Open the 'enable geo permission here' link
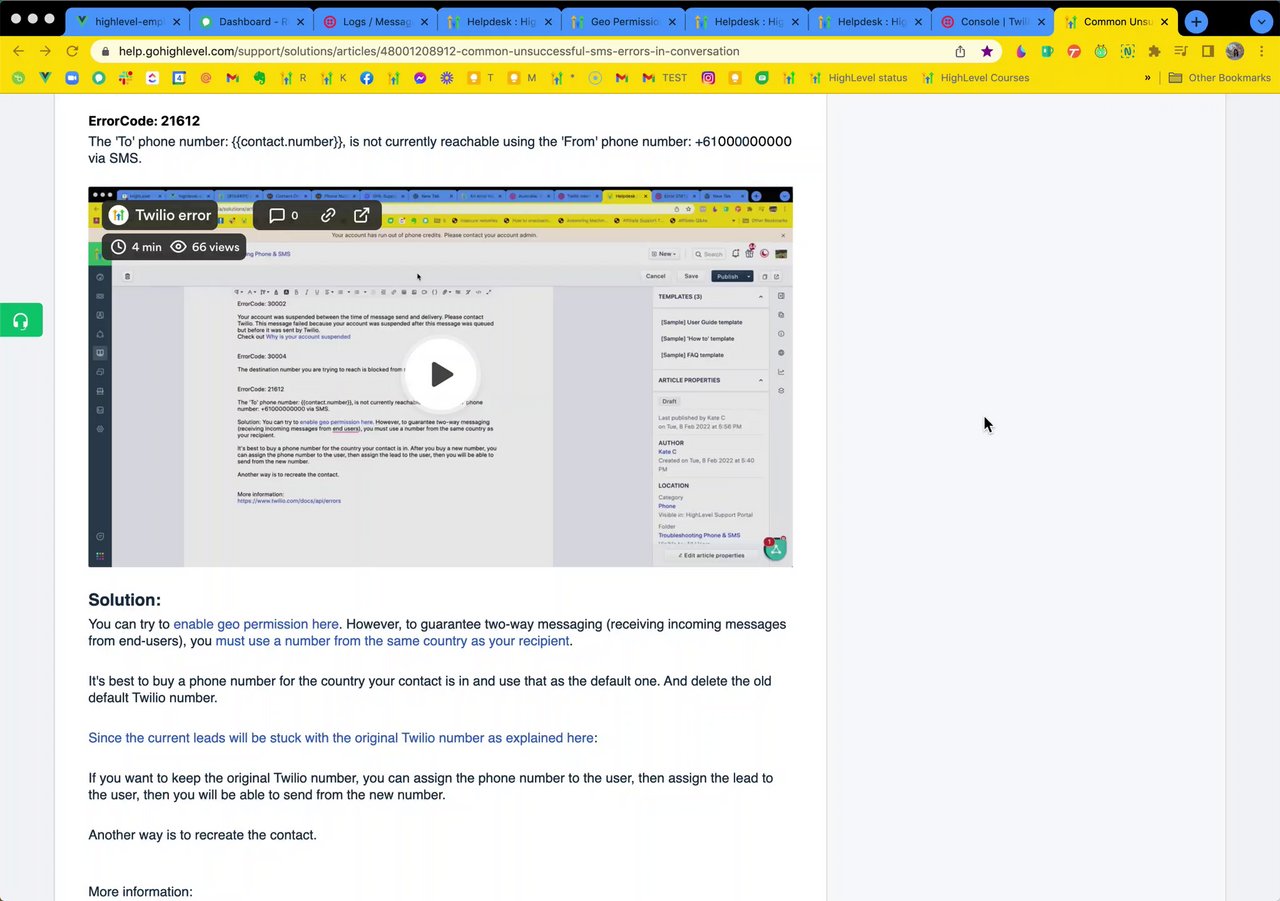 coord(256,624)
